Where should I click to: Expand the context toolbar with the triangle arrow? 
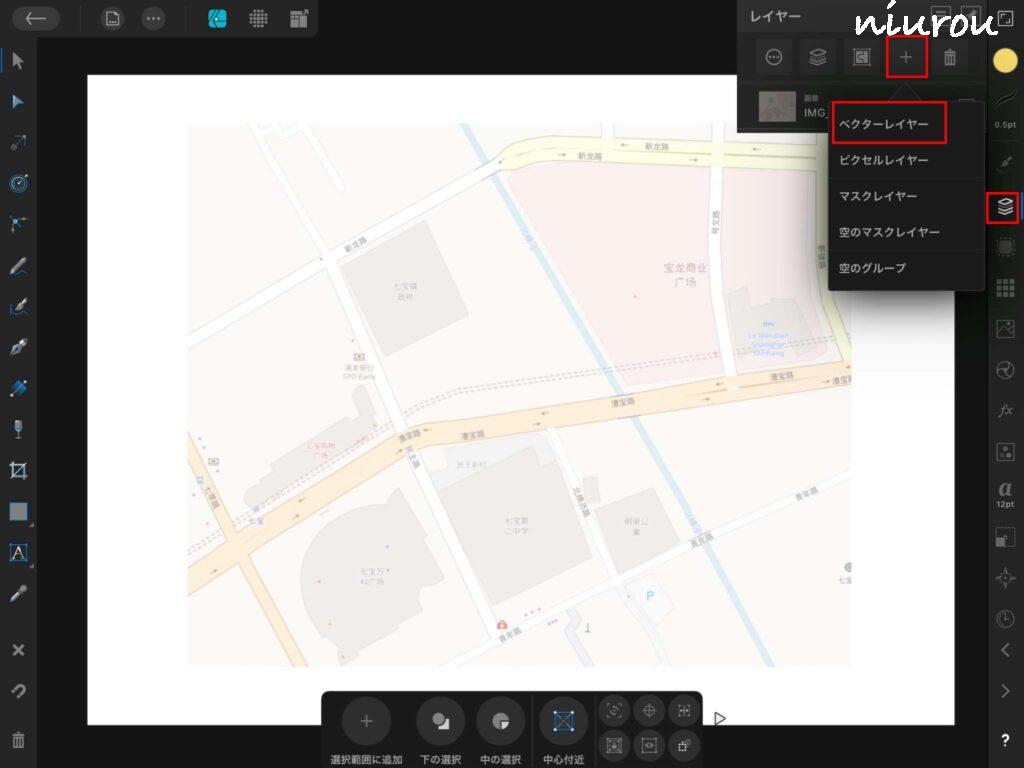click(720, 718)
